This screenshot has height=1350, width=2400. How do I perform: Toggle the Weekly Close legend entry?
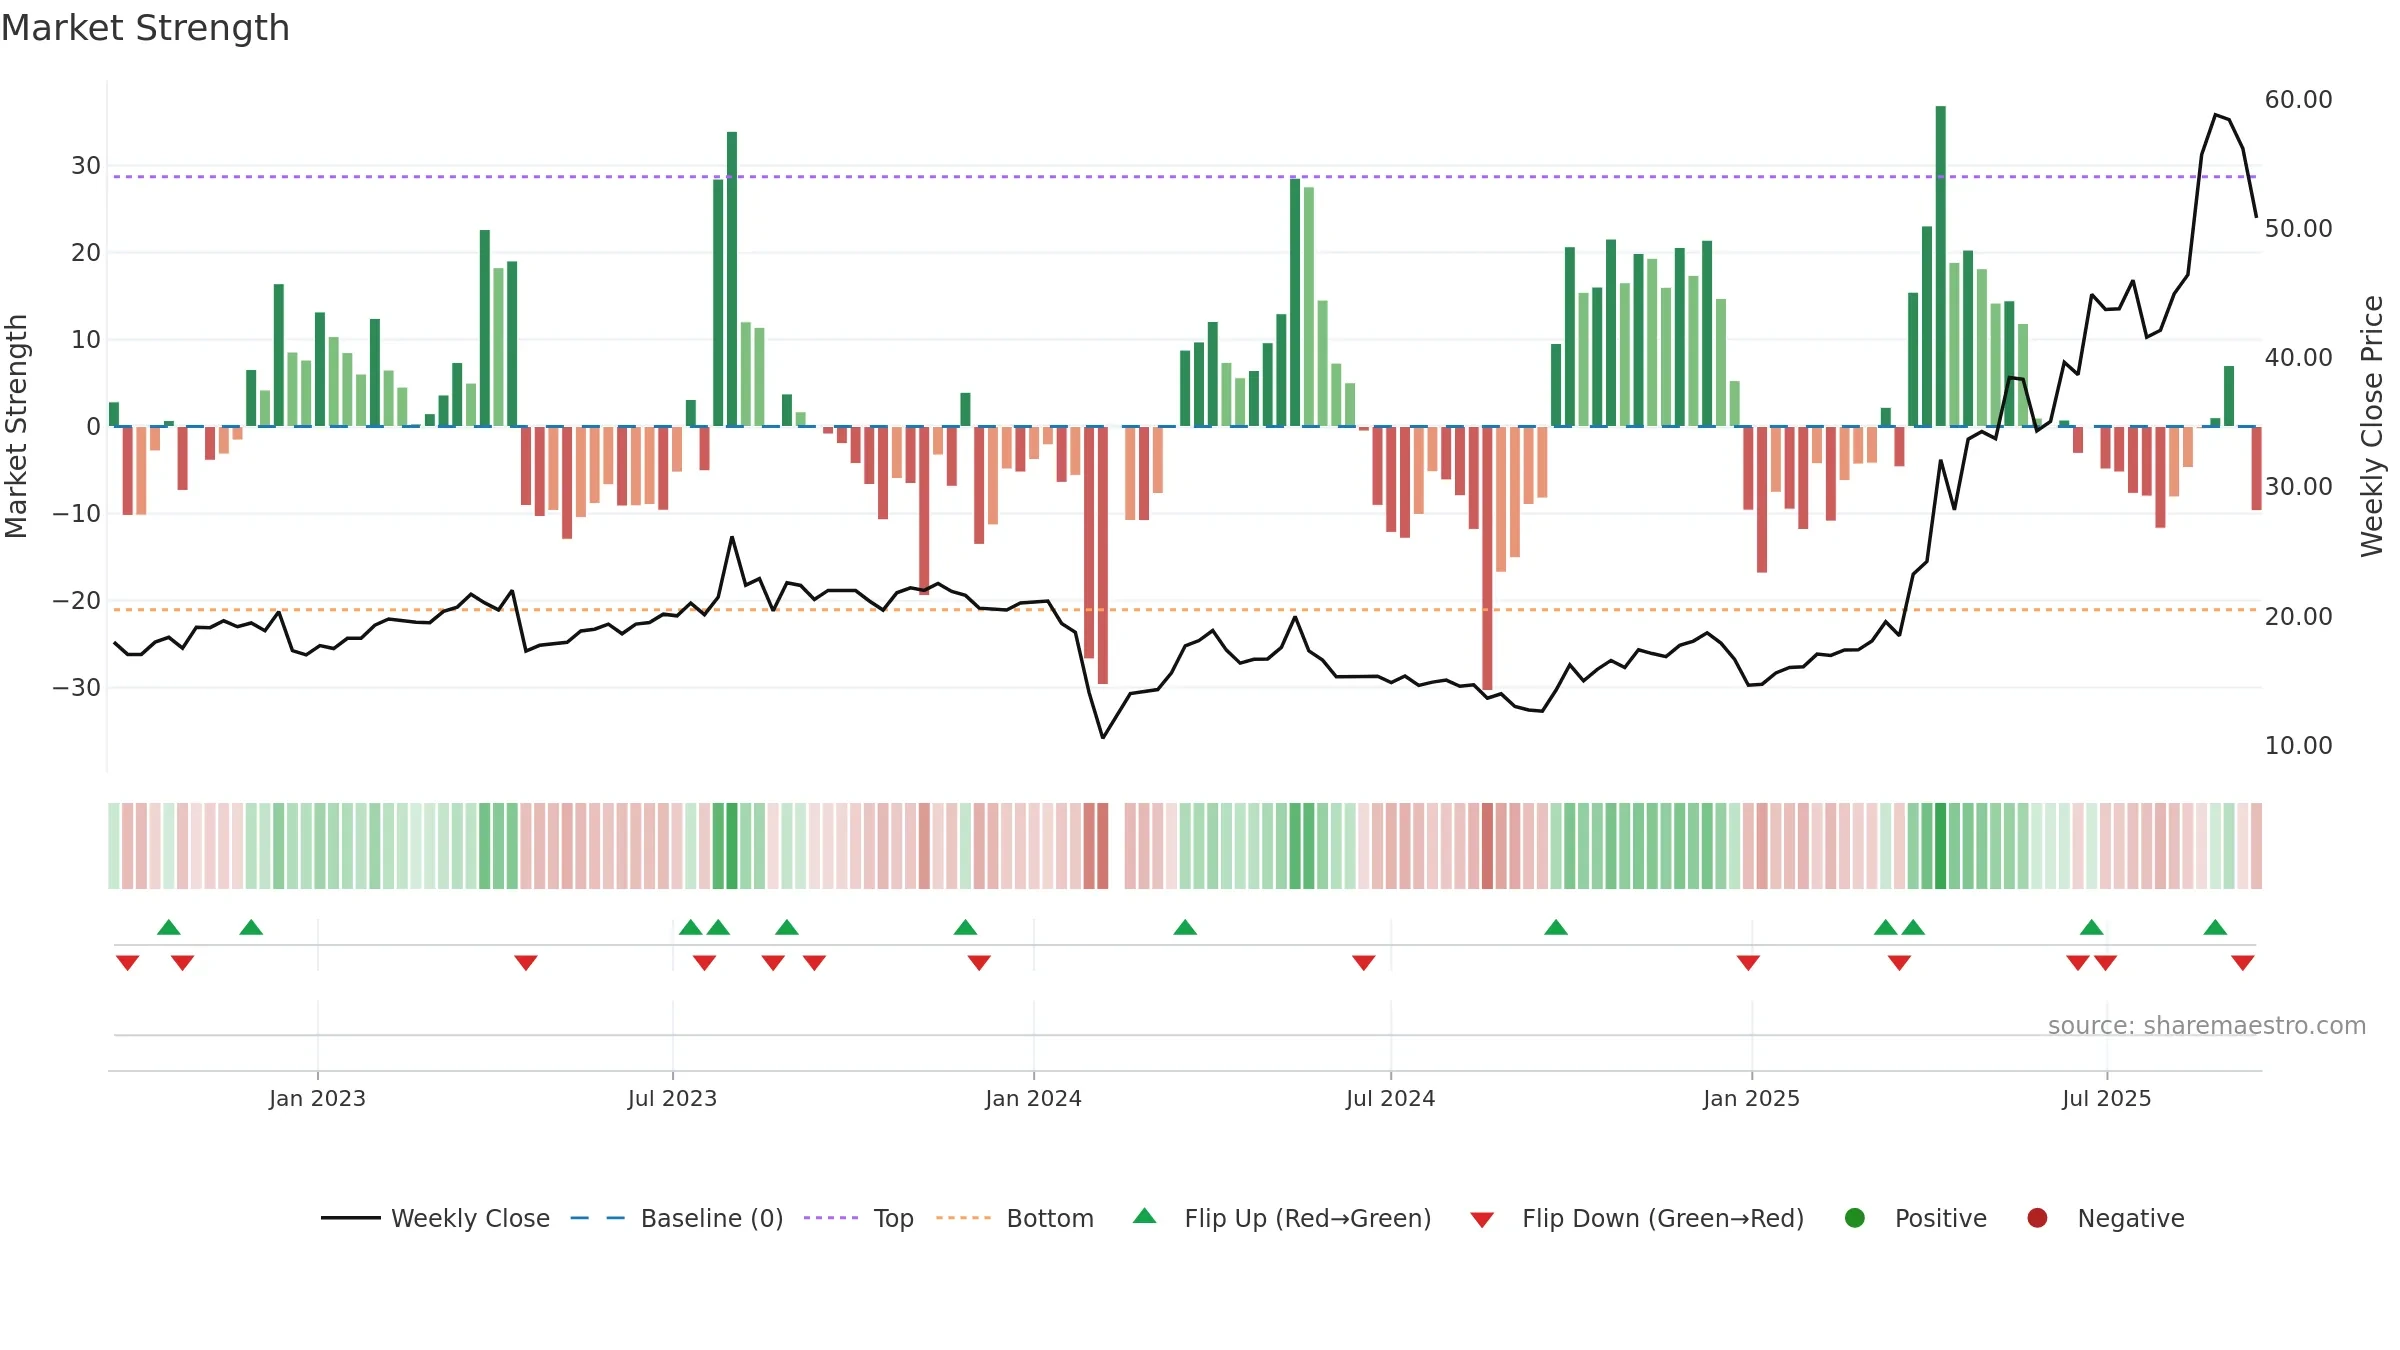click(x=435, y=1218)
